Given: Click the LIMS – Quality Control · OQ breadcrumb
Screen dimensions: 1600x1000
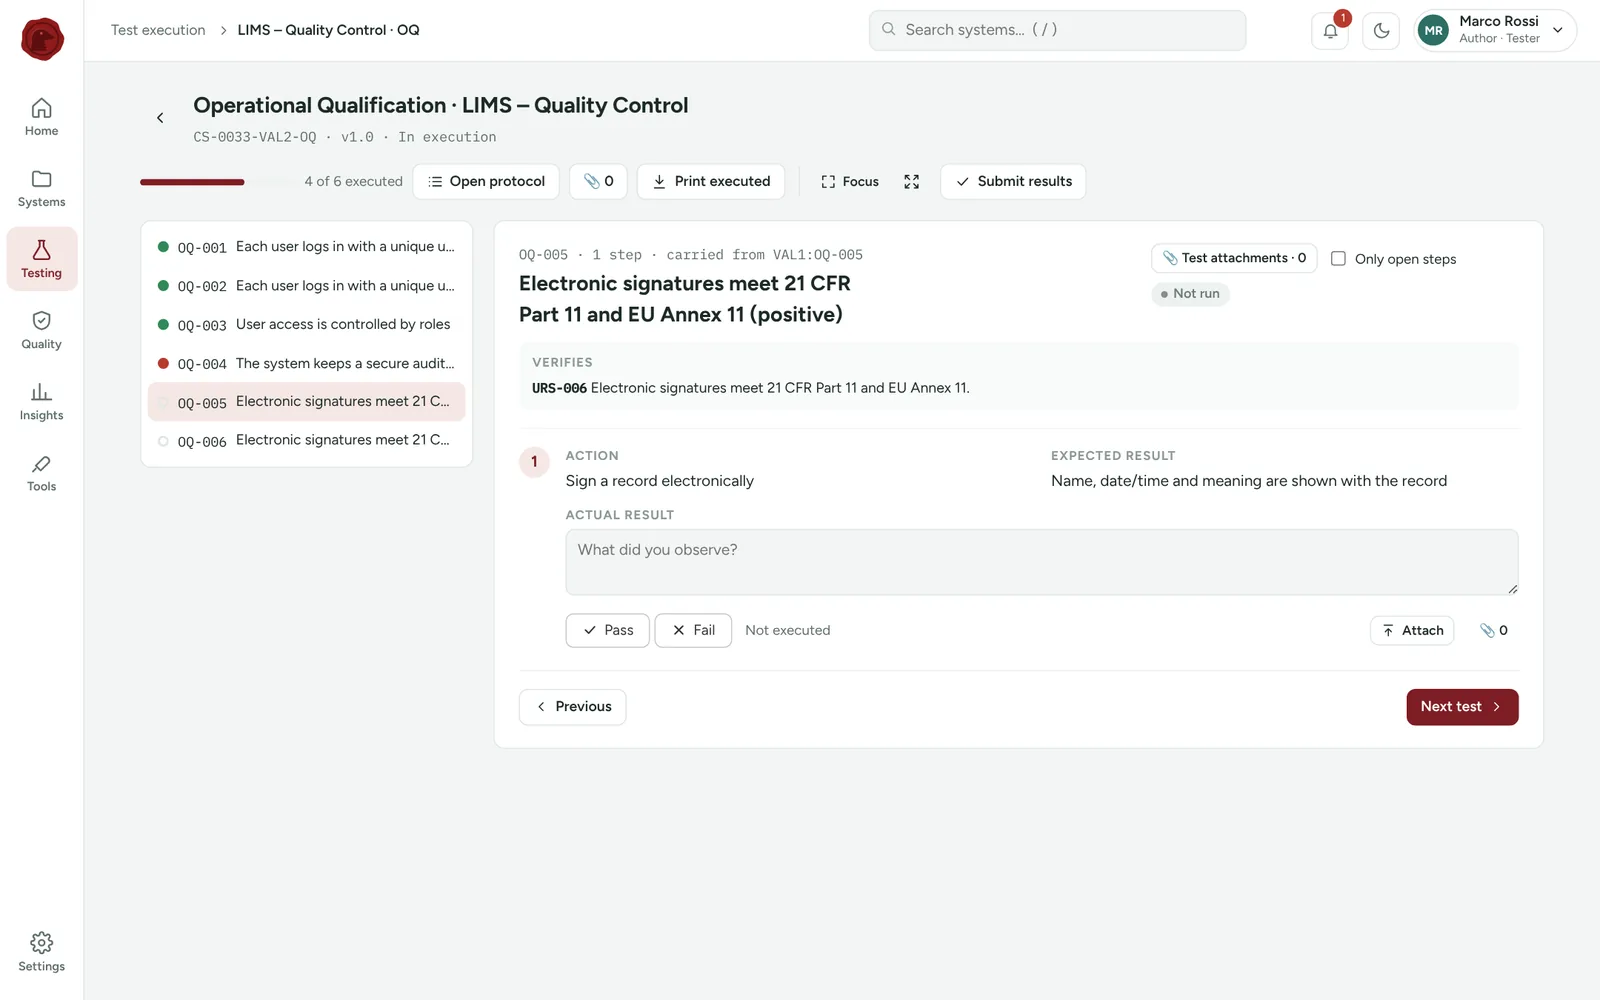Looking at the screenshot, I should click(328, 30).
